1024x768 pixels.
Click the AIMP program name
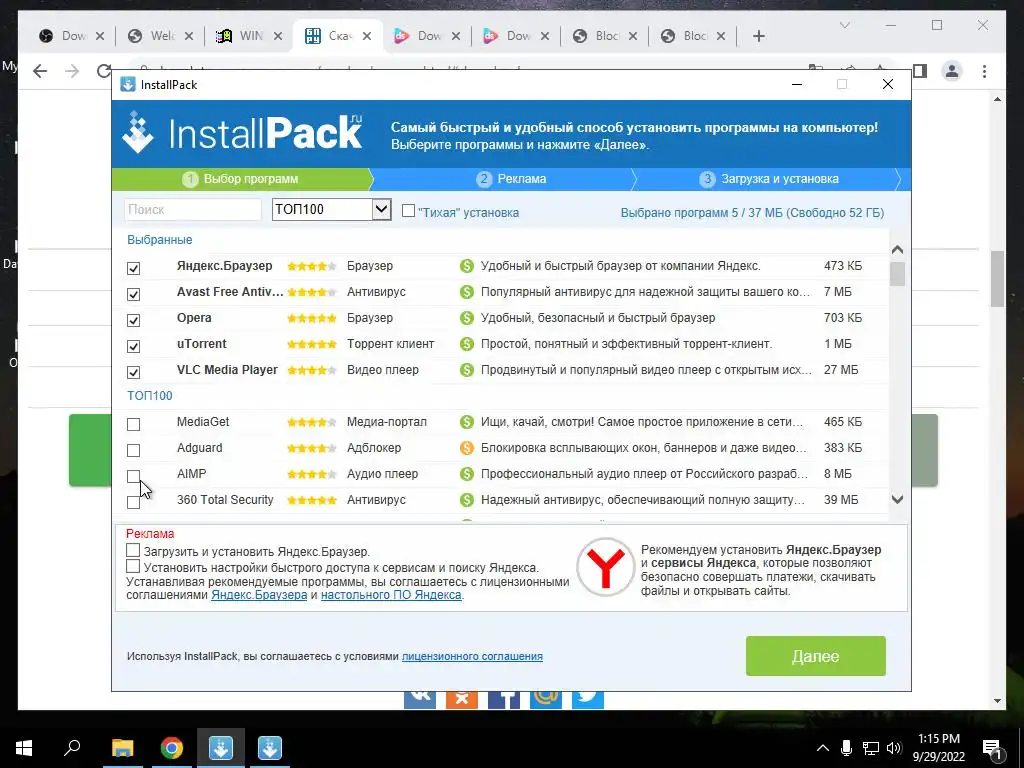pos(191,474)
